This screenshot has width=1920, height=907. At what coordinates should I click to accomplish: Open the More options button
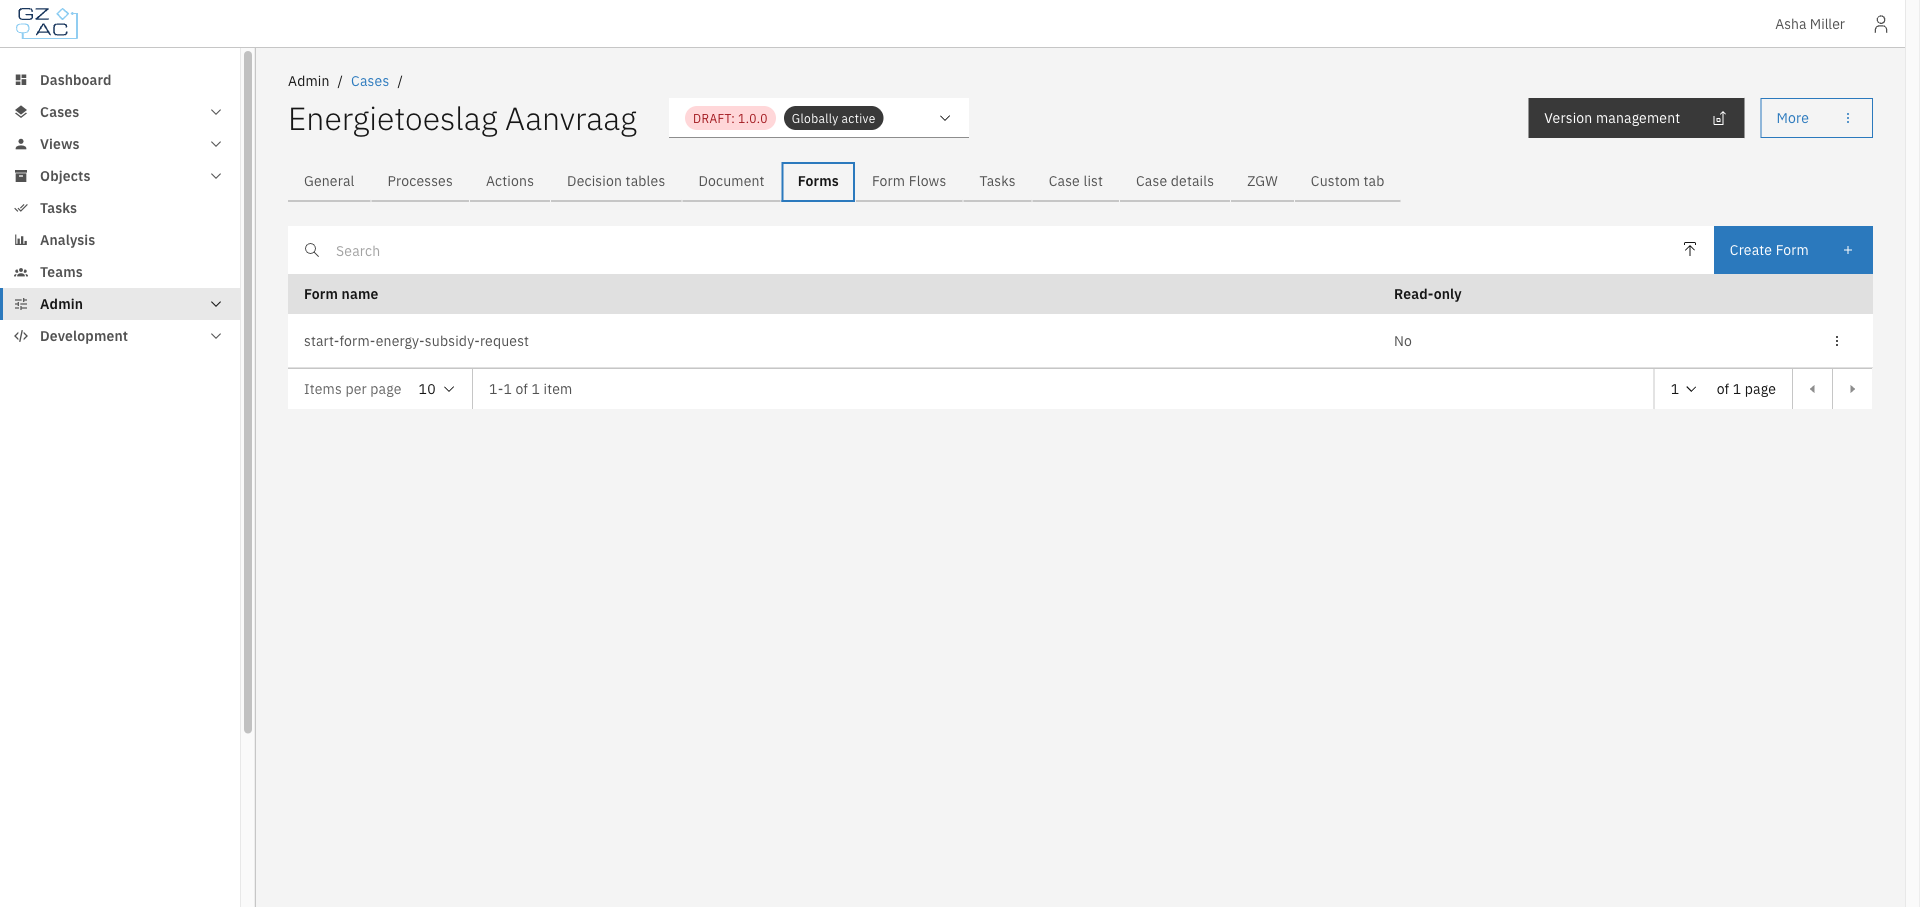click(x=1816, y=118)
